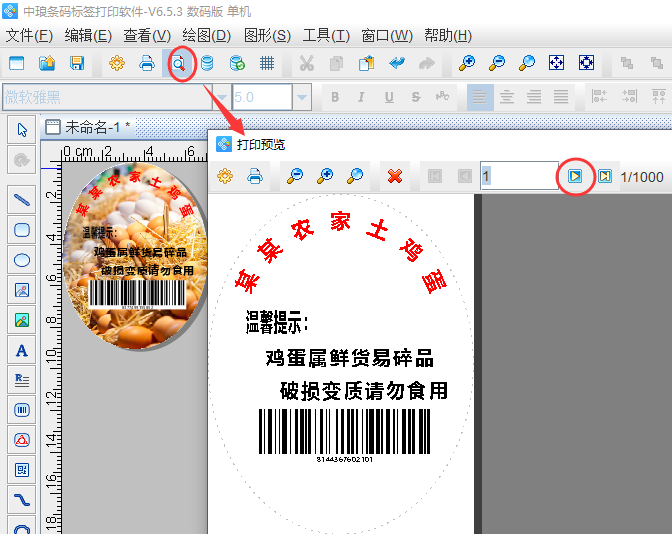Viewport: 672px width, 534px height.
Task: Copy icon in main toolbar
Action: coord(336,63)
